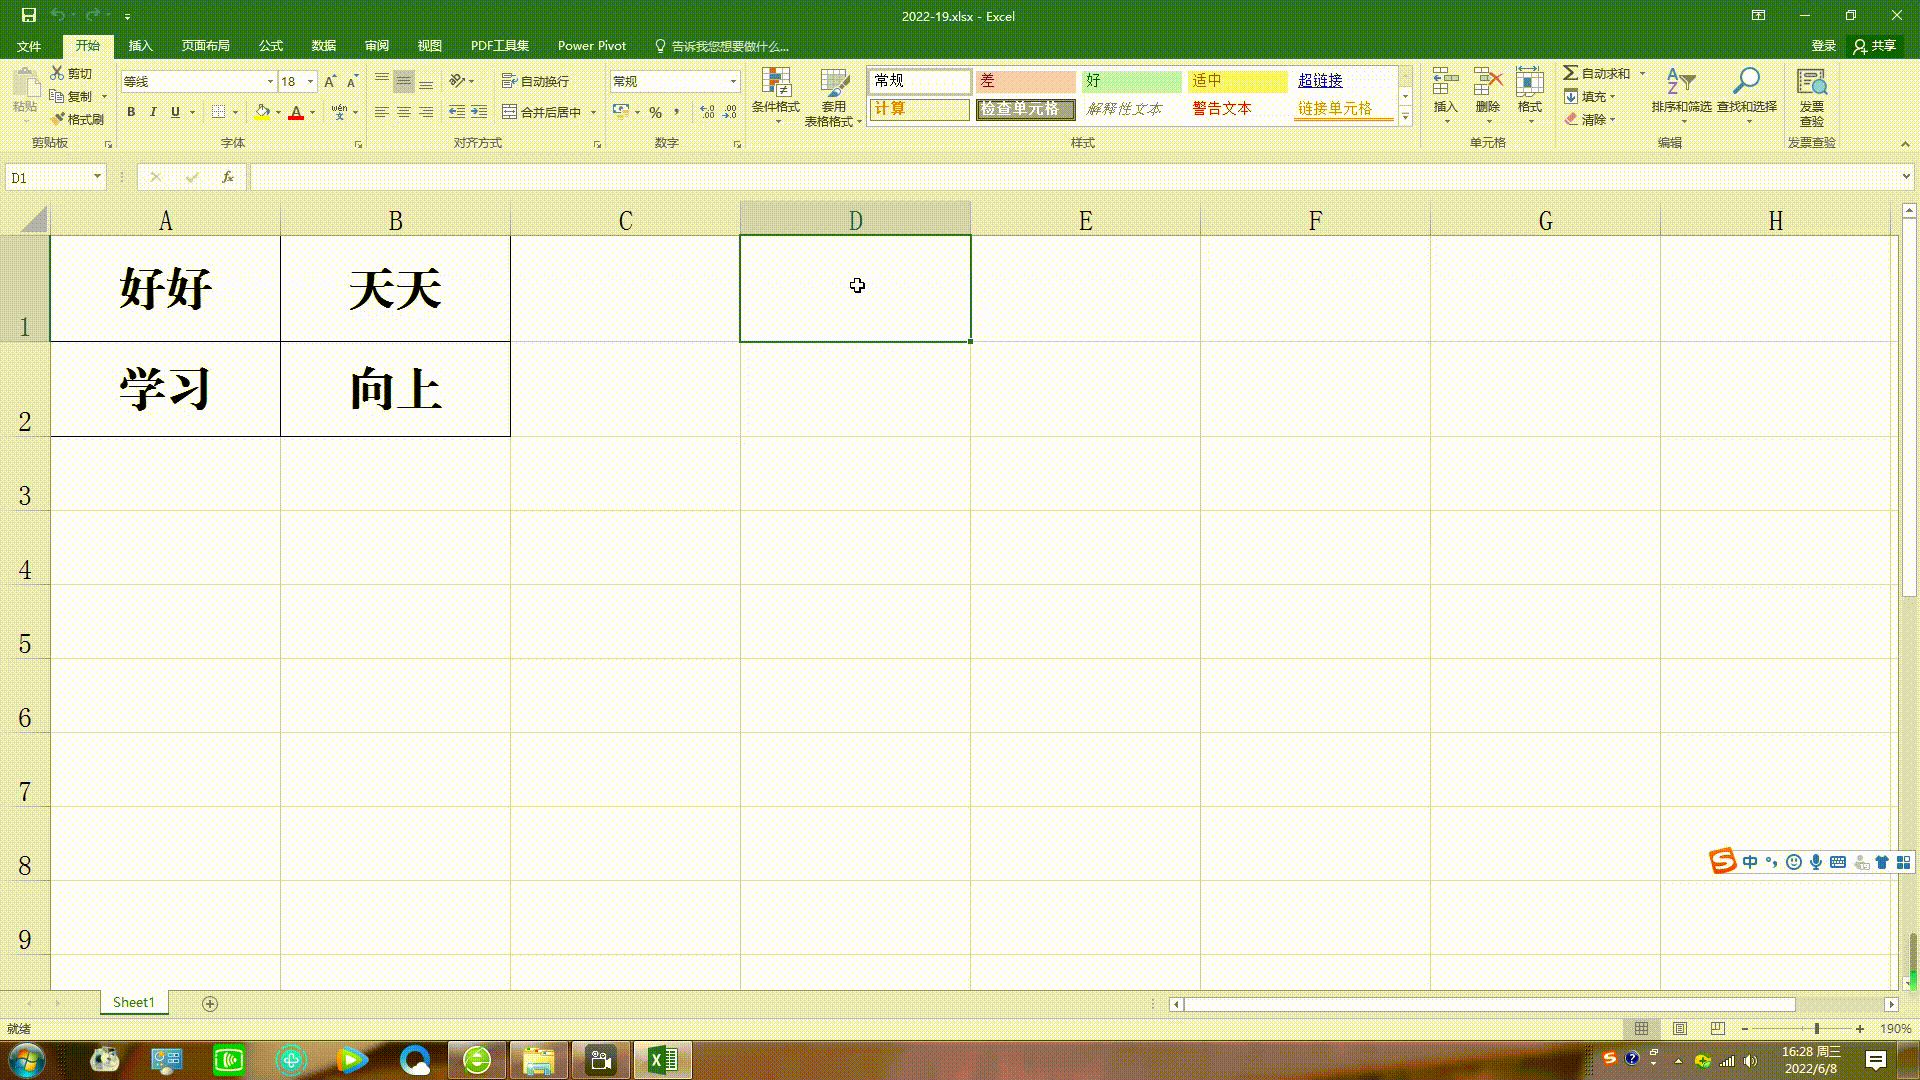The width and height of the screenshot is (1920, 1080).
Task: Expand the AutoSum (自动求和) dropdown arrow
Action: [x=1642, y=73]
